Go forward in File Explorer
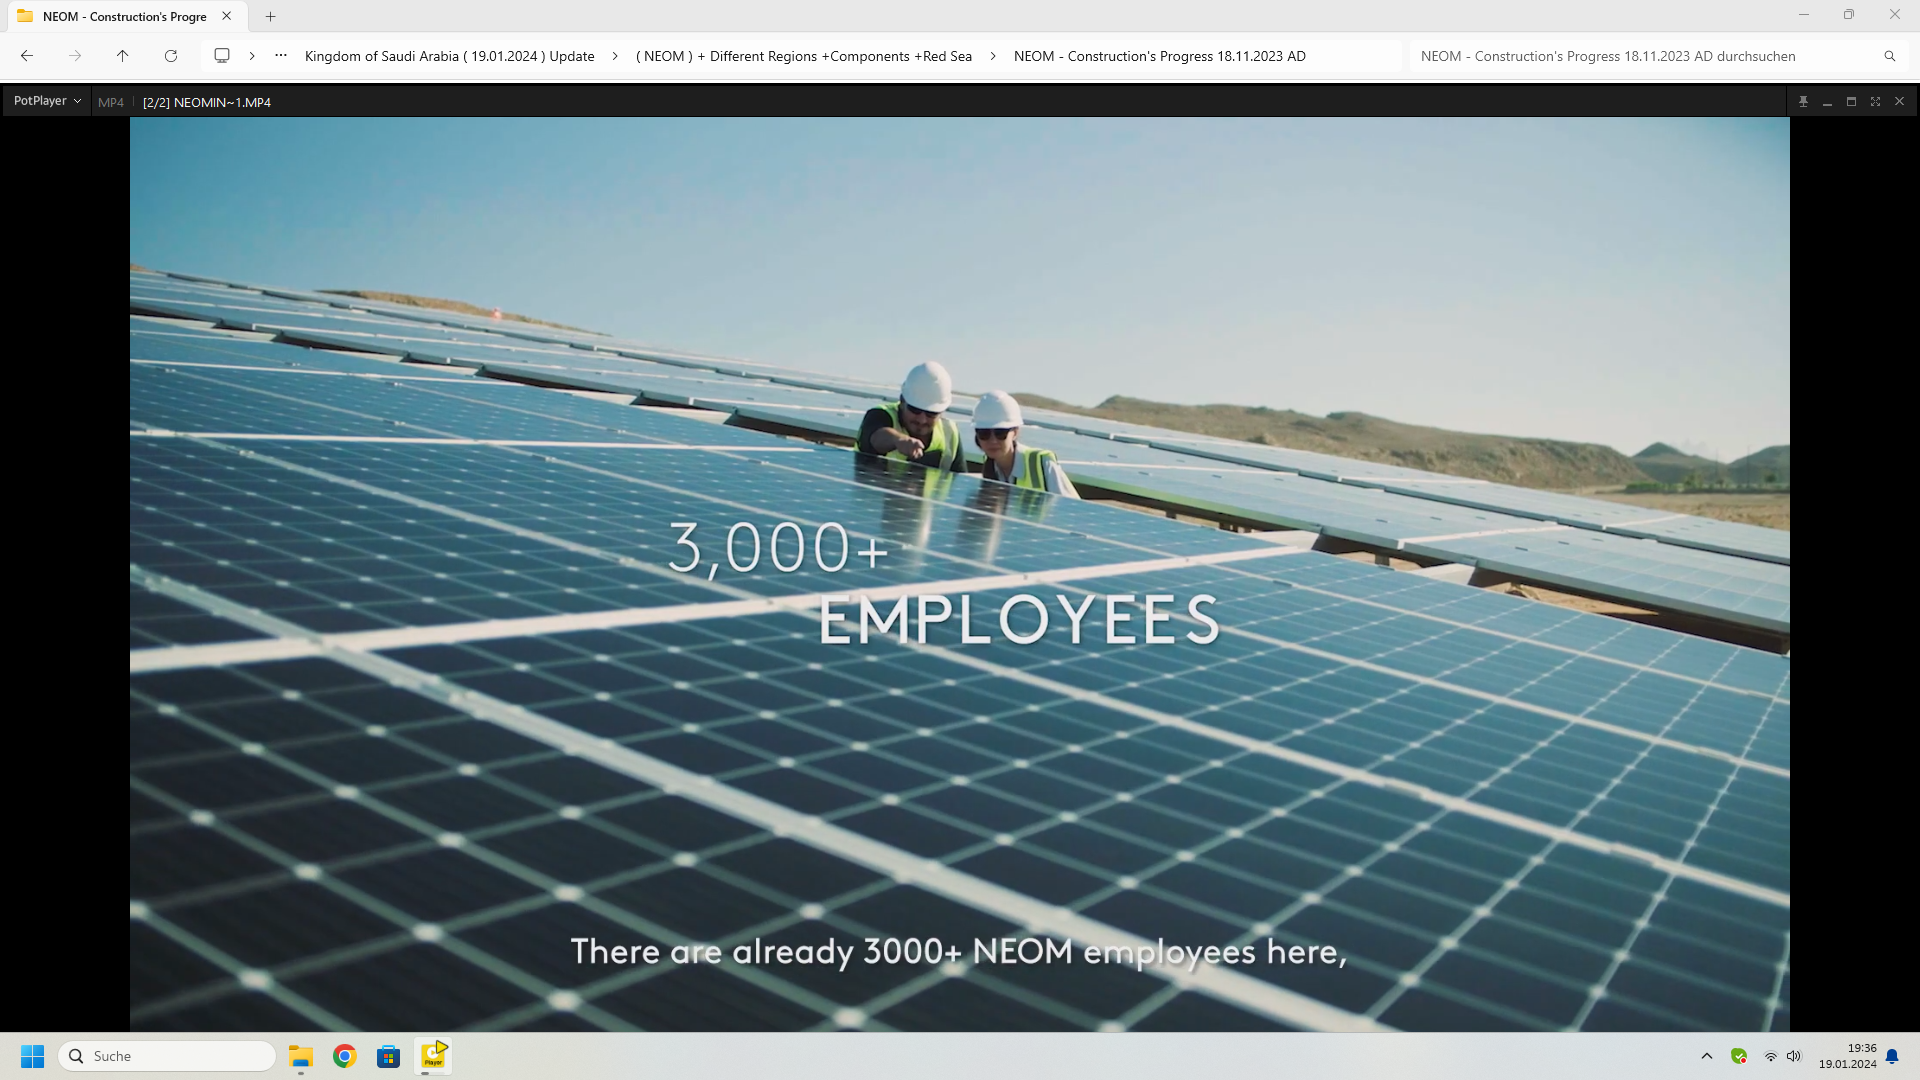 (75, 56)
